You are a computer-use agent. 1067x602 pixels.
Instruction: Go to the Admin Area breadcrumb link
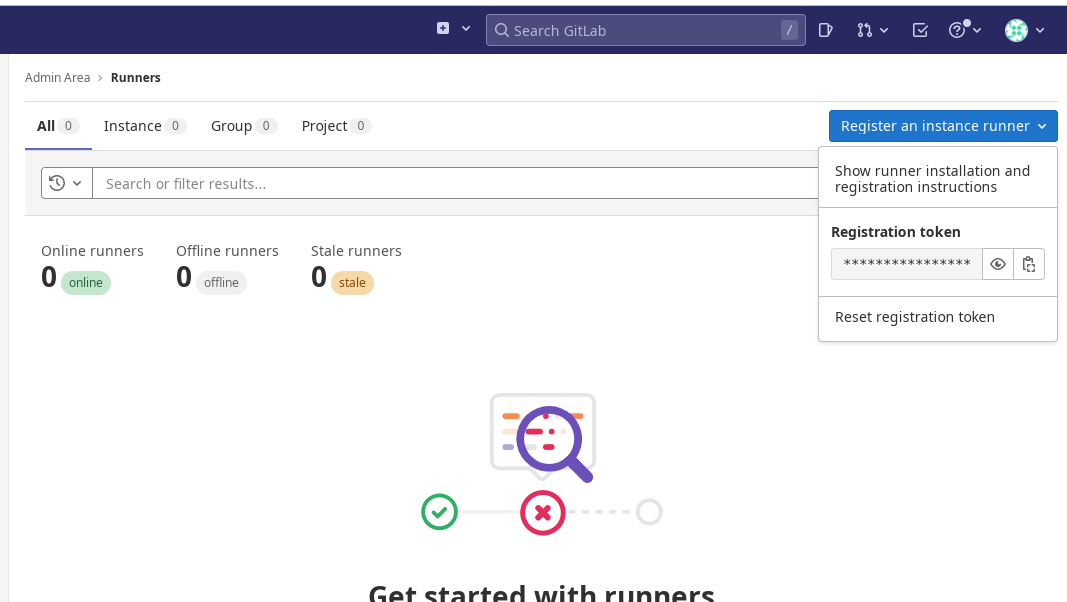[57, 77]
